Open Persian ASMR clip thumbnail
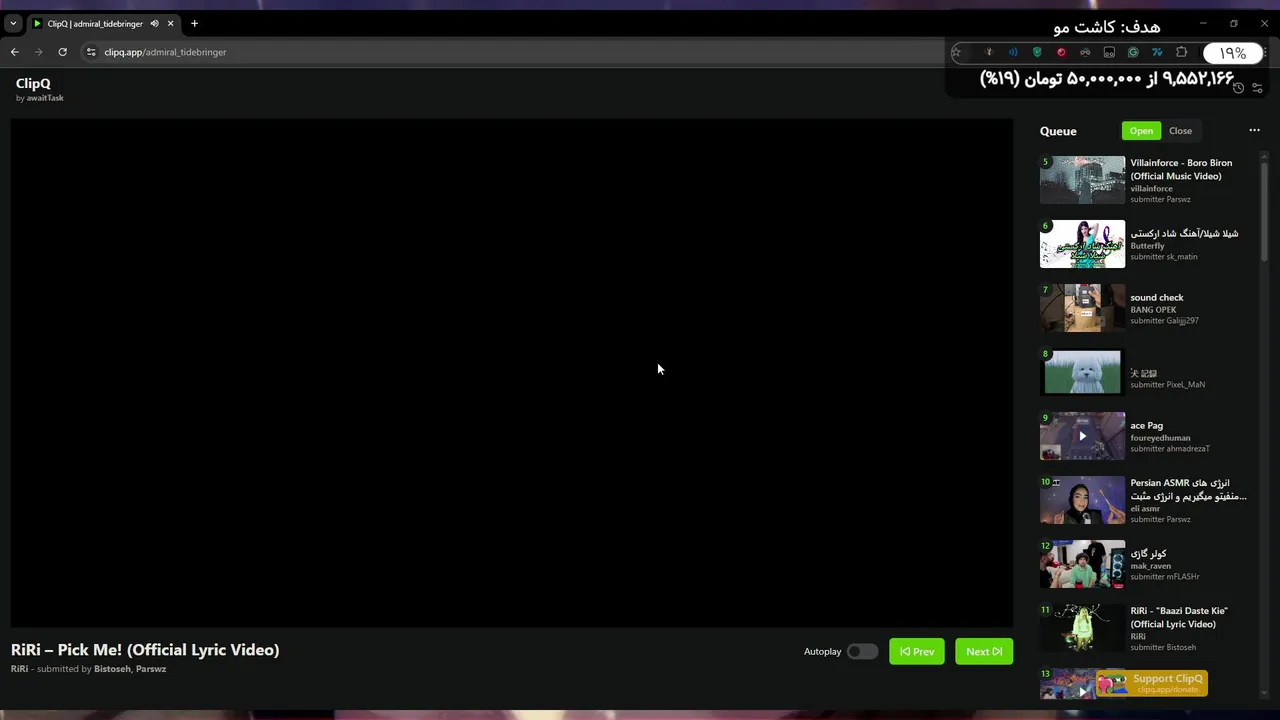Image resolution: width=1280 pixels, height=720 pixels. tap(1082, 500)
